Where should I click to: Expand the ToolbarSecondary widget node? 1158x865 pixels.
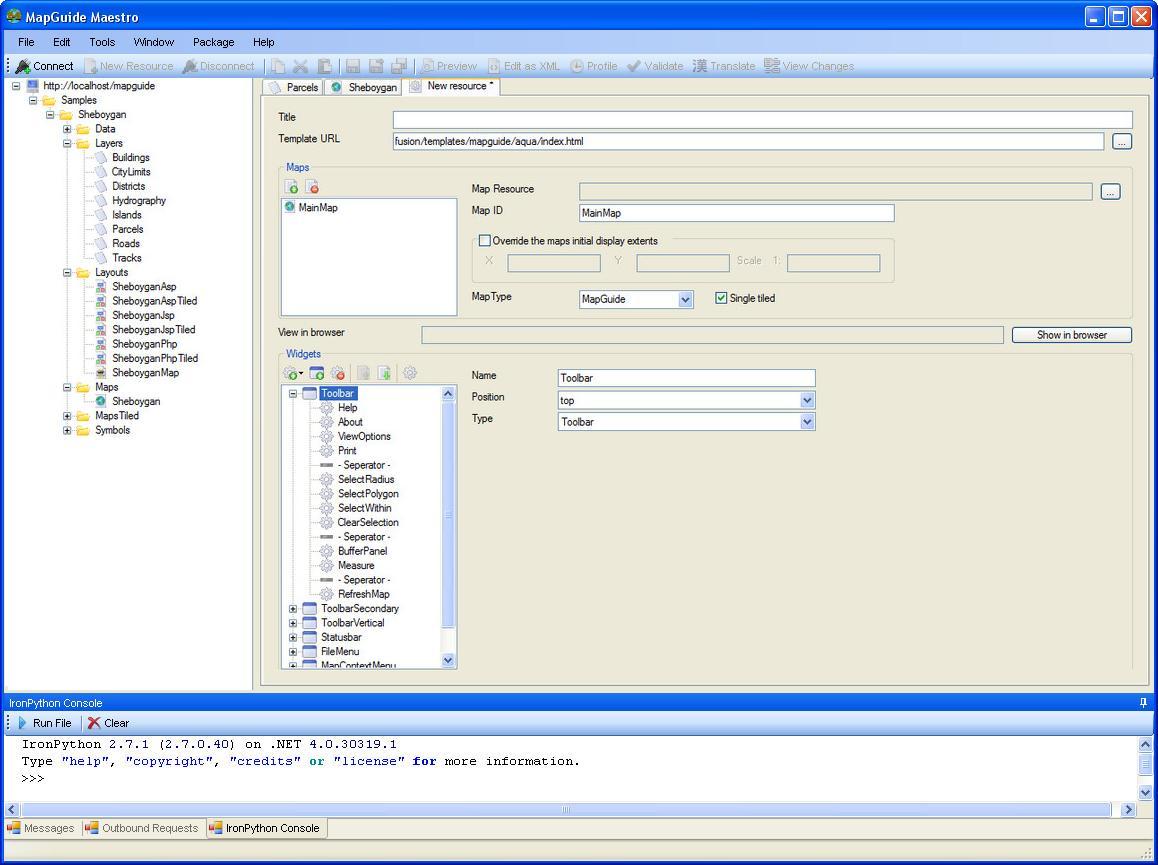[x=293, y=608]
